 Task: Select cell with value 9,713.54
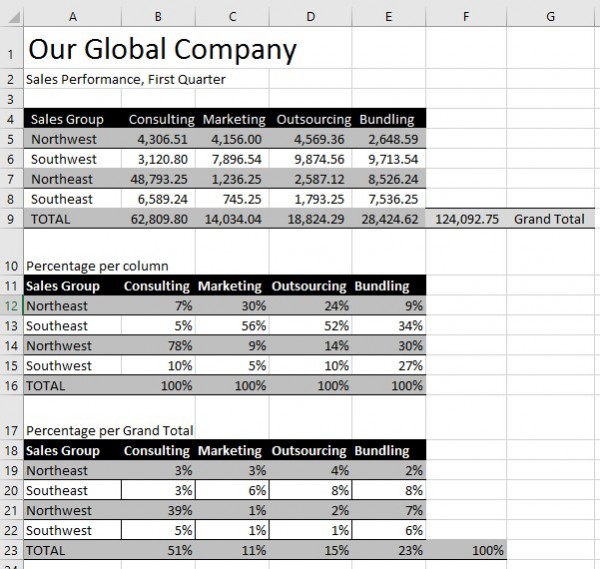[x=388, y=159]
